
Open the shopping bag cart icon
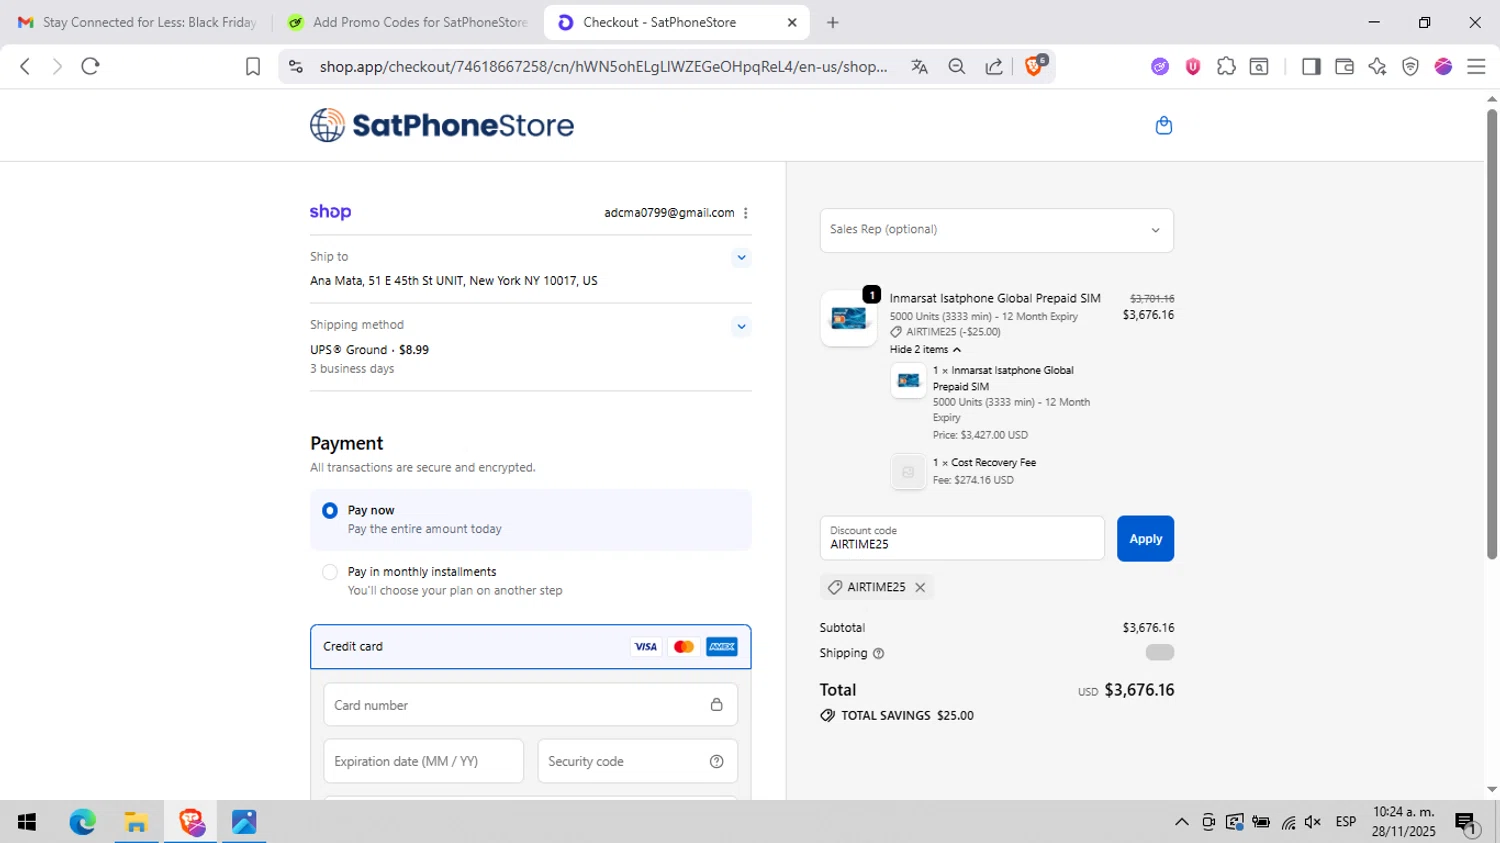pyautogui.click(x=1163, y=125)
